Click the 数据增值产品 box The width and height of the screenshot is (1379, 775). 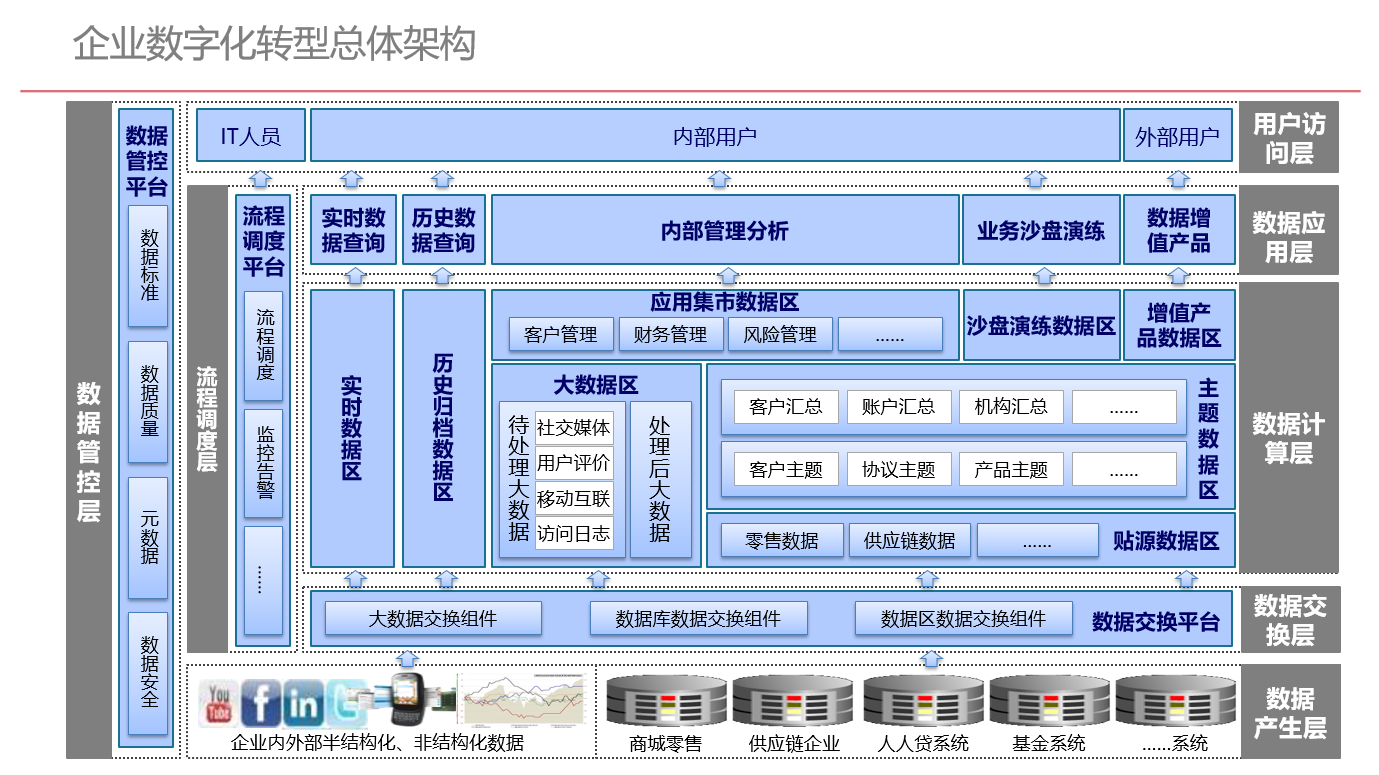[x=1179, y=229]
